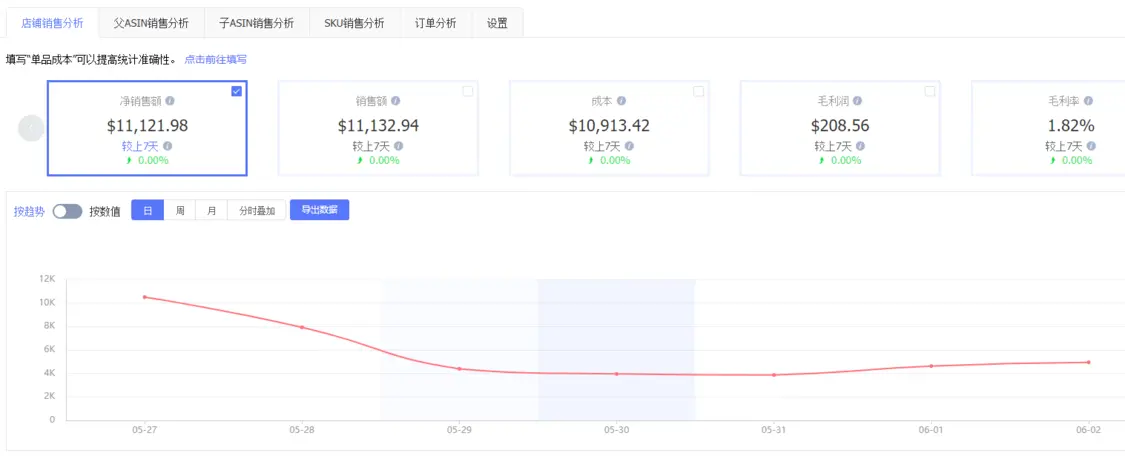Image resolution: width=1125 pixels, height=456 pixels.
Task: Select the 周 granularity button
Action: (x=180, y=211)
